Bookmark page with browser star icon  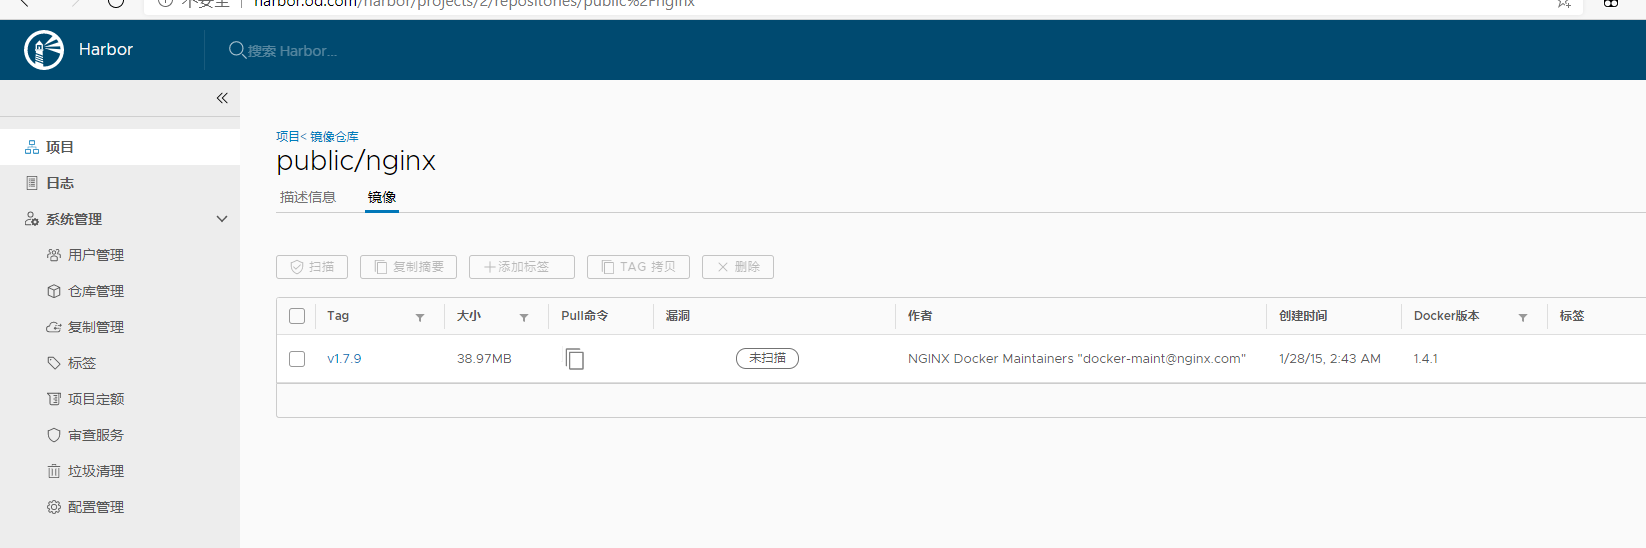(x=1564, y=3)
